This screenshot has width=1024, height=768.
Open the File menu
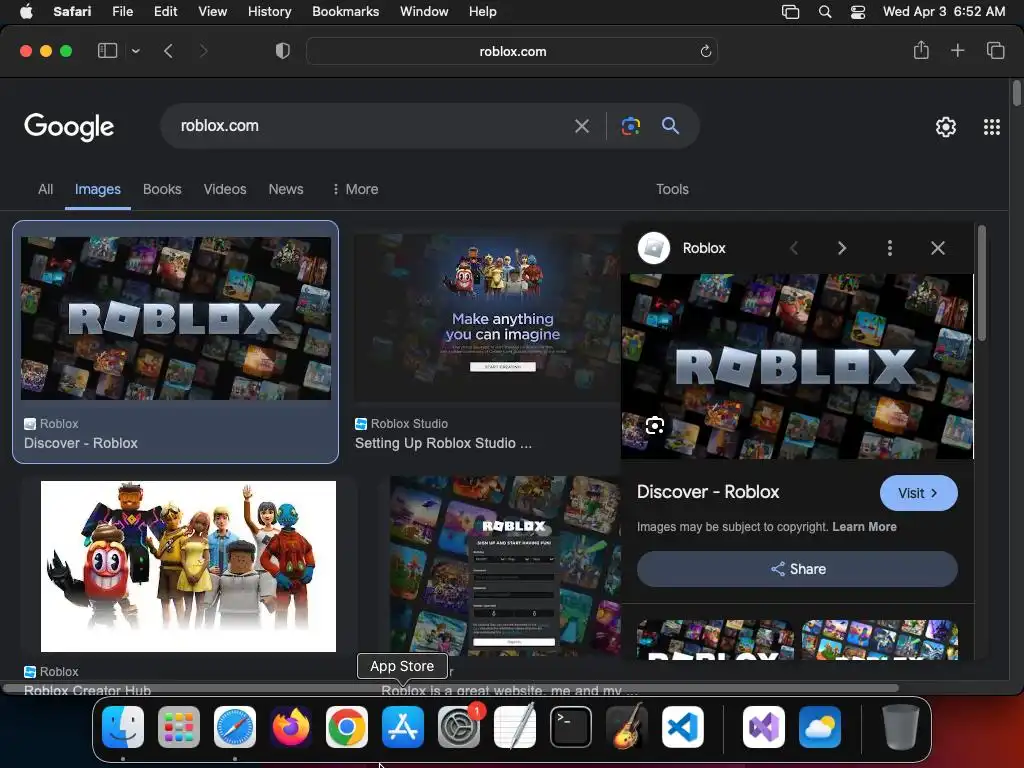[122, 11]
